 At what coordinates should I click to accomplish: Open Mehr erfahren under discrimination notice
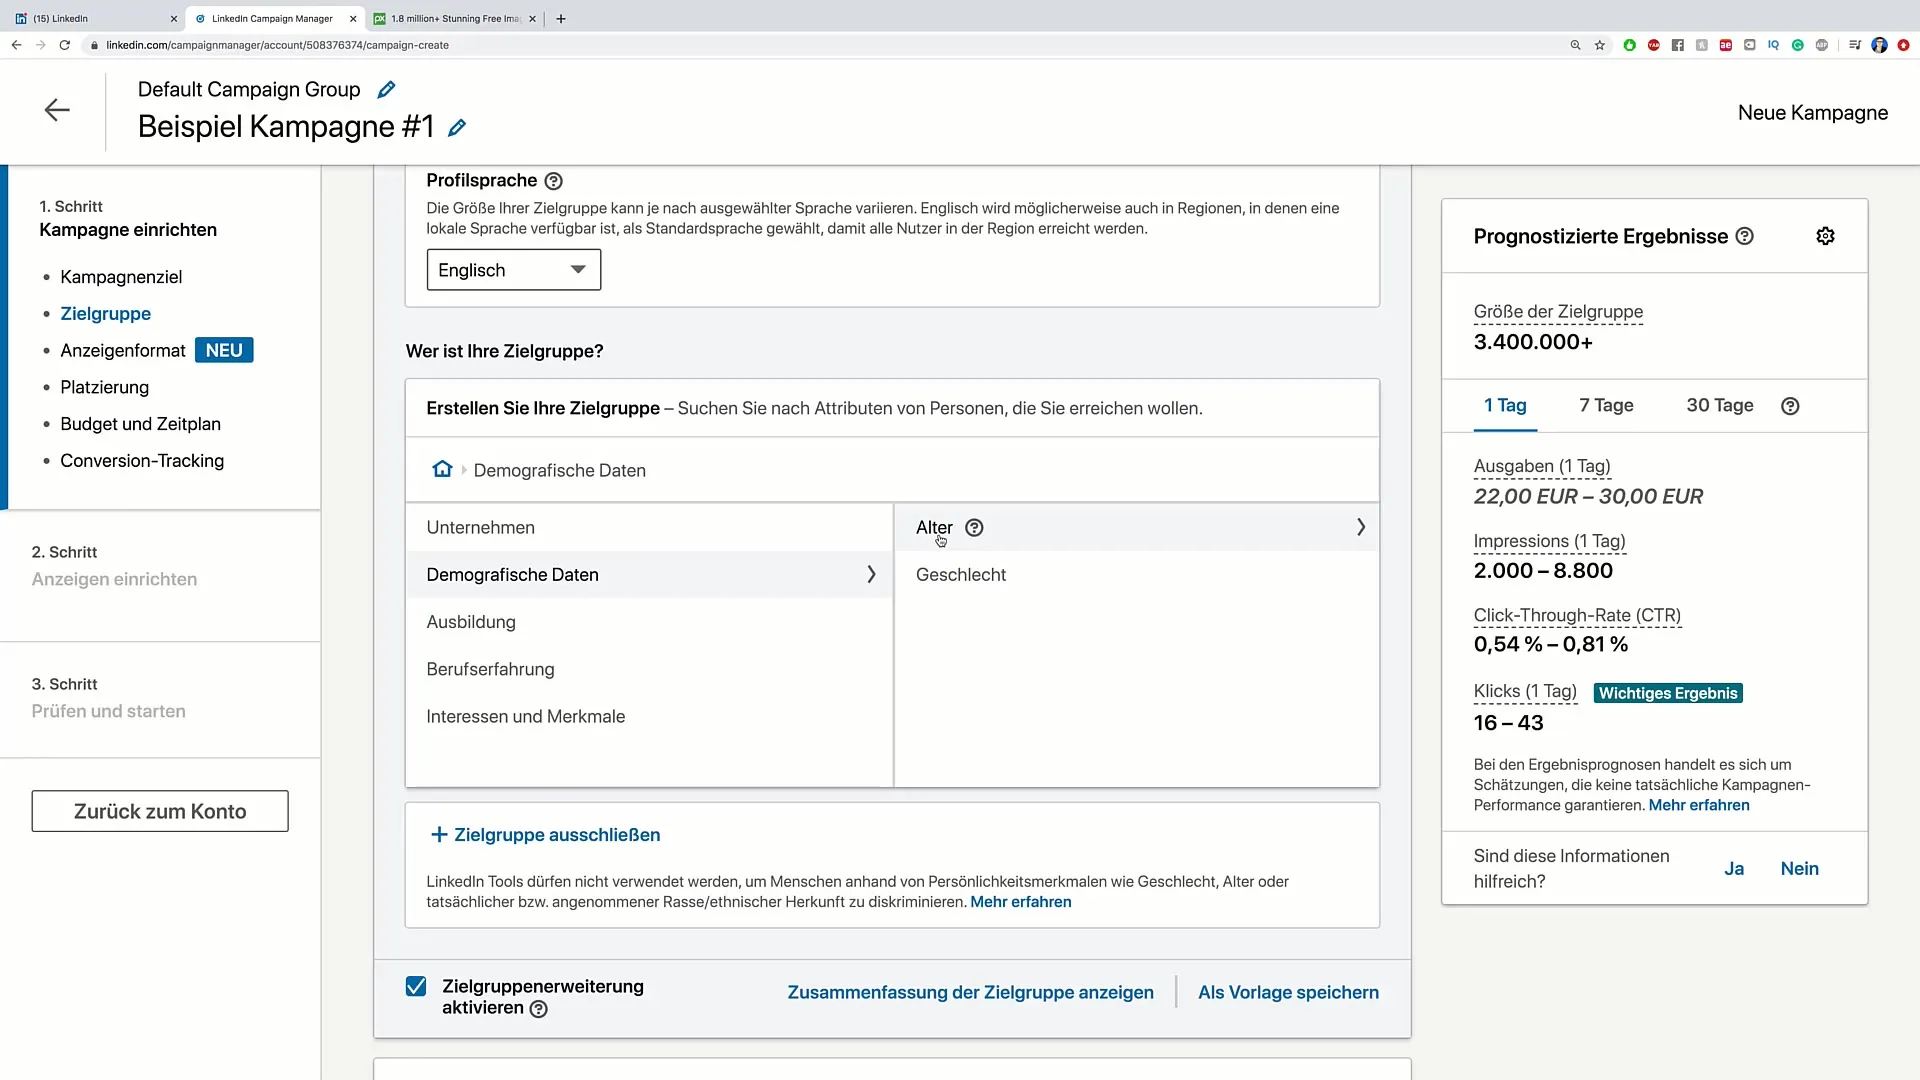pyautogui.click(x=1020, y=902)
